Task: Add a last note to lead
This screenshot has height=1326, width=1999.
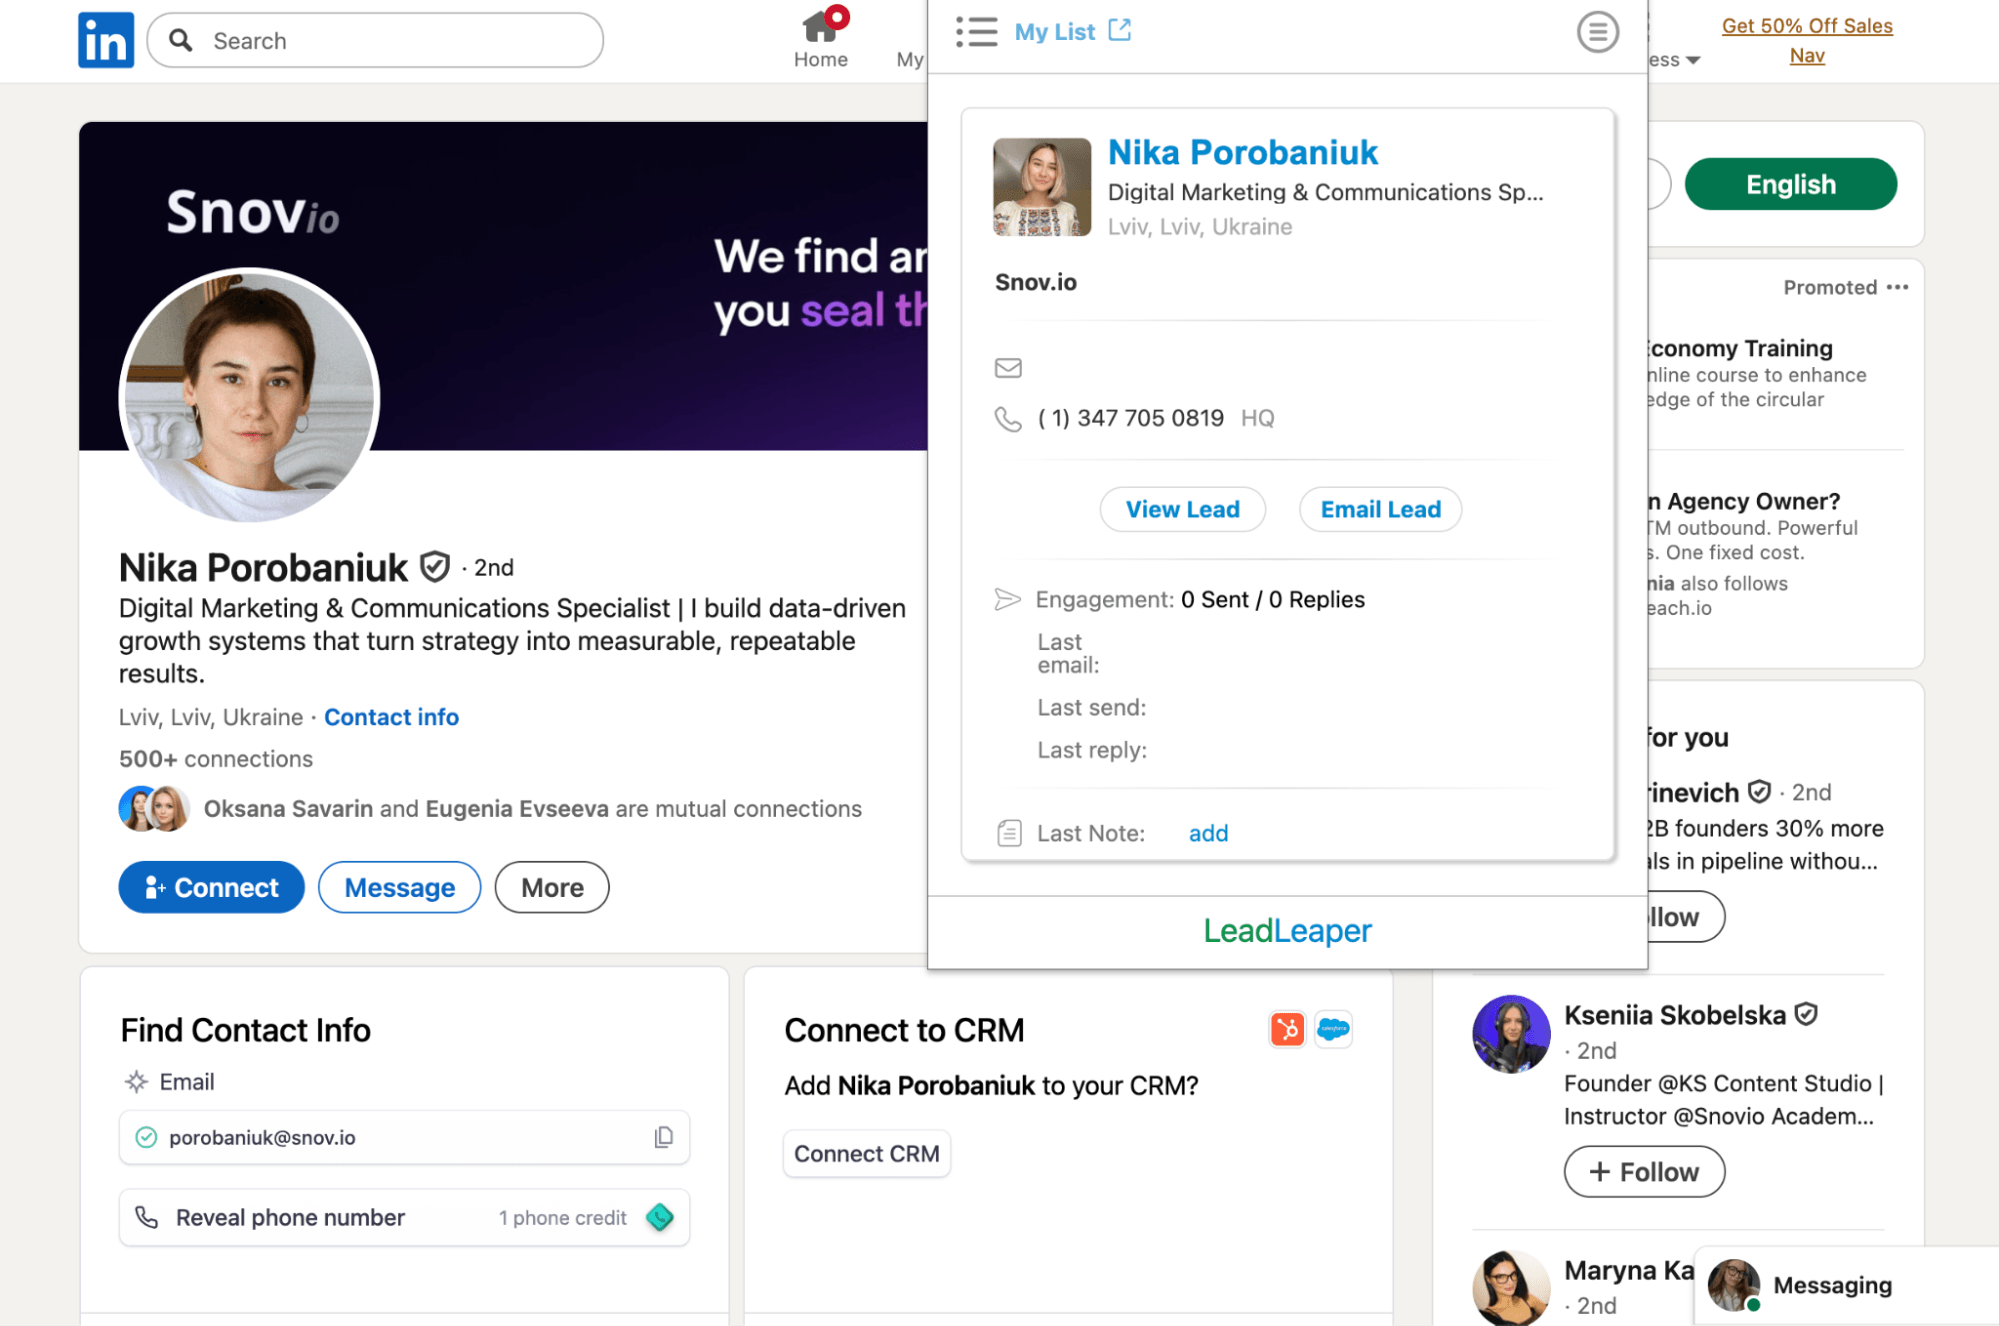Action: point(1208,833)
